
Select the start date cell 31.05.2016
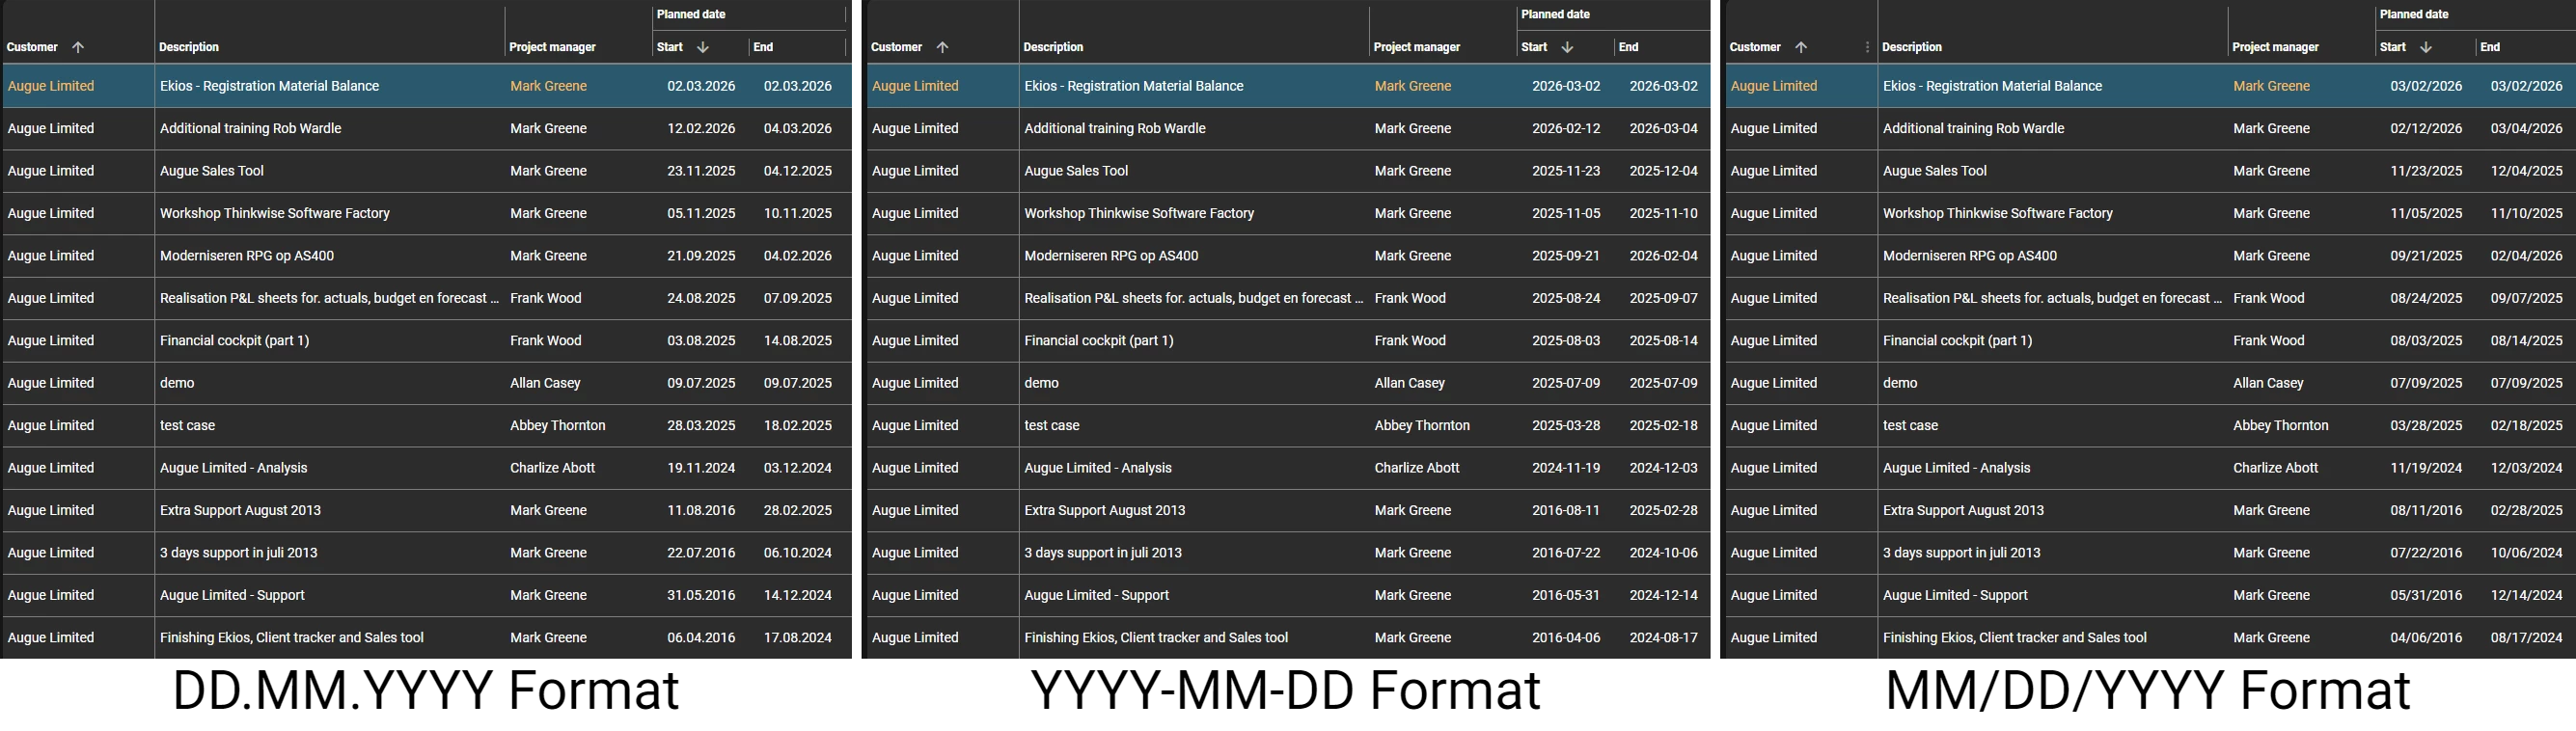(701, 595)
